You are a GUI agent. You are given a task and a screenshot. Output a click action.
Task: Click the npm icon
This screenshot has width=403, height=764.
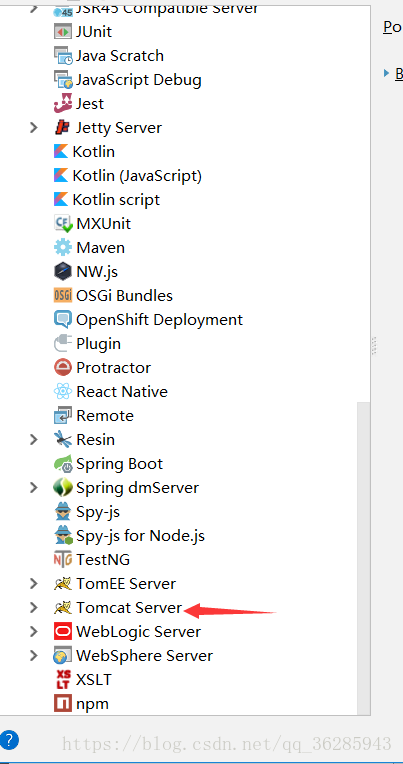pyautogui.click(x=63, y=704)
